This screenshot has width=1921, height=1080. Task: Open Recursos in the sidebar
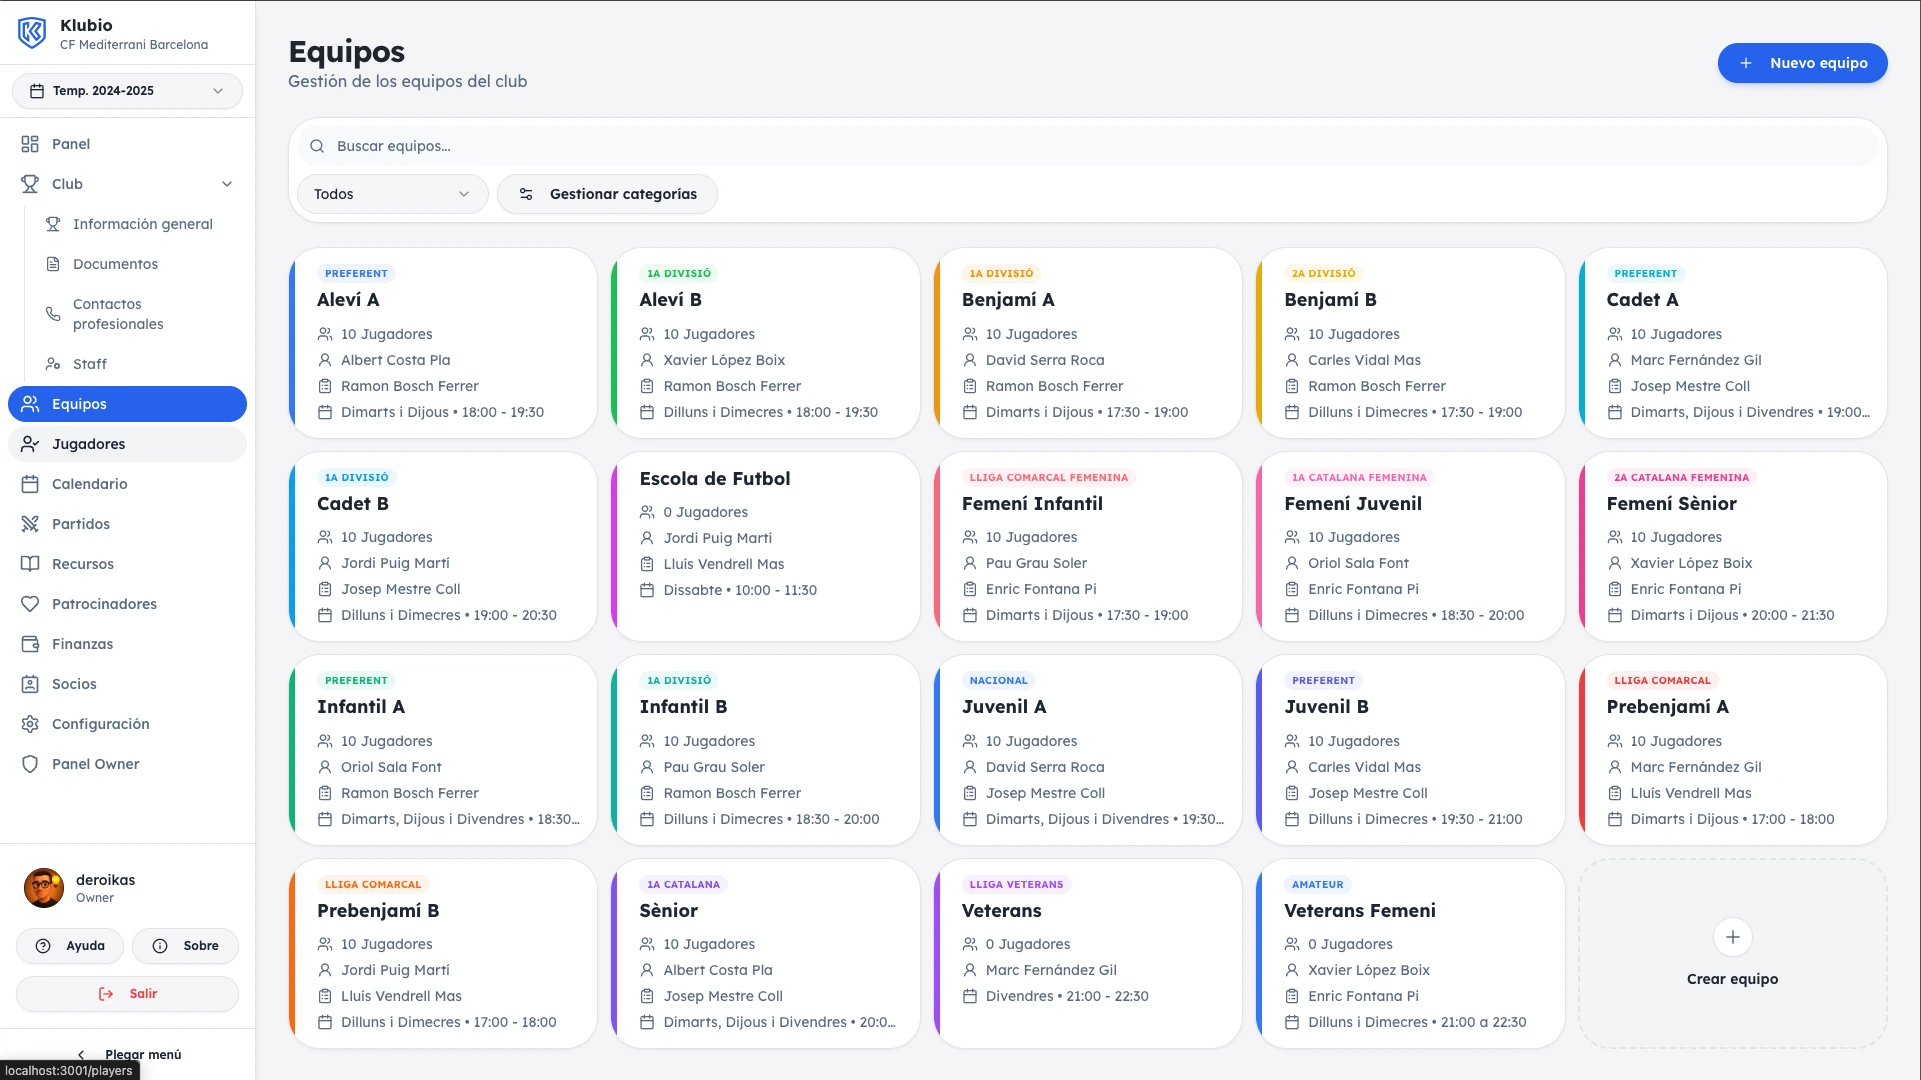82,564
